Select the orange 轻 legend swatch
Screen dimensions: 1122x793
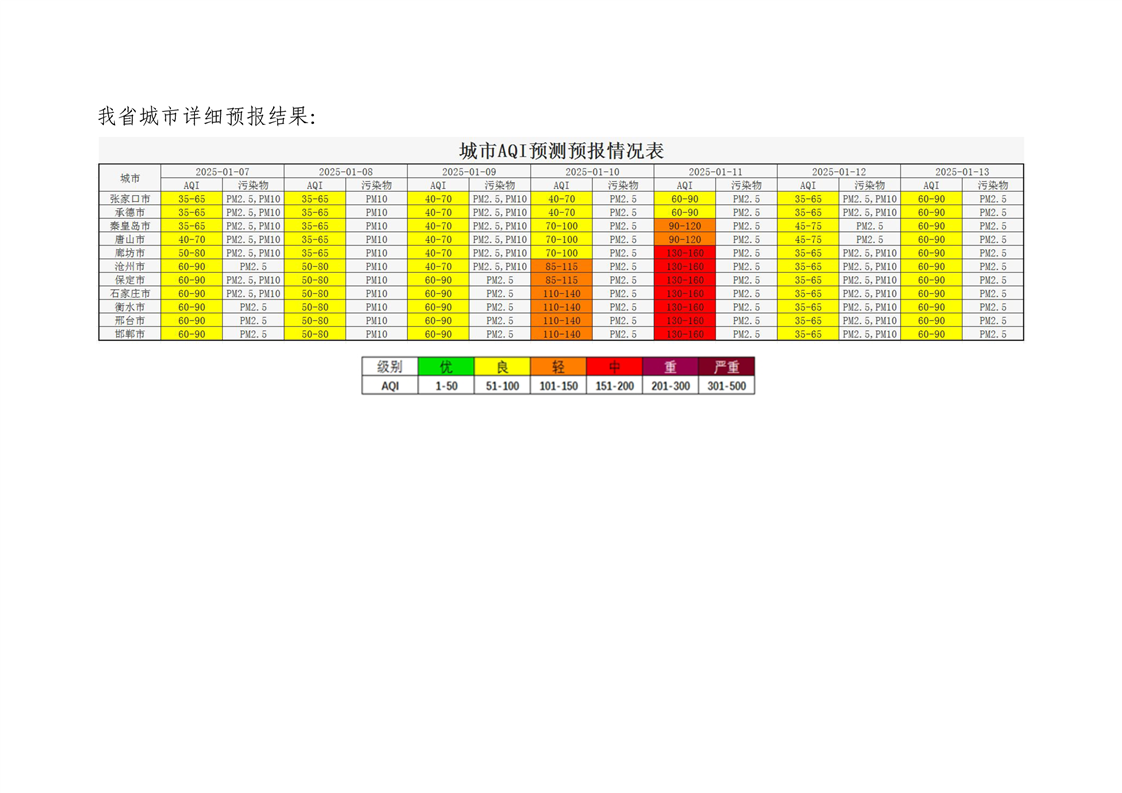(x=558, y=367)
